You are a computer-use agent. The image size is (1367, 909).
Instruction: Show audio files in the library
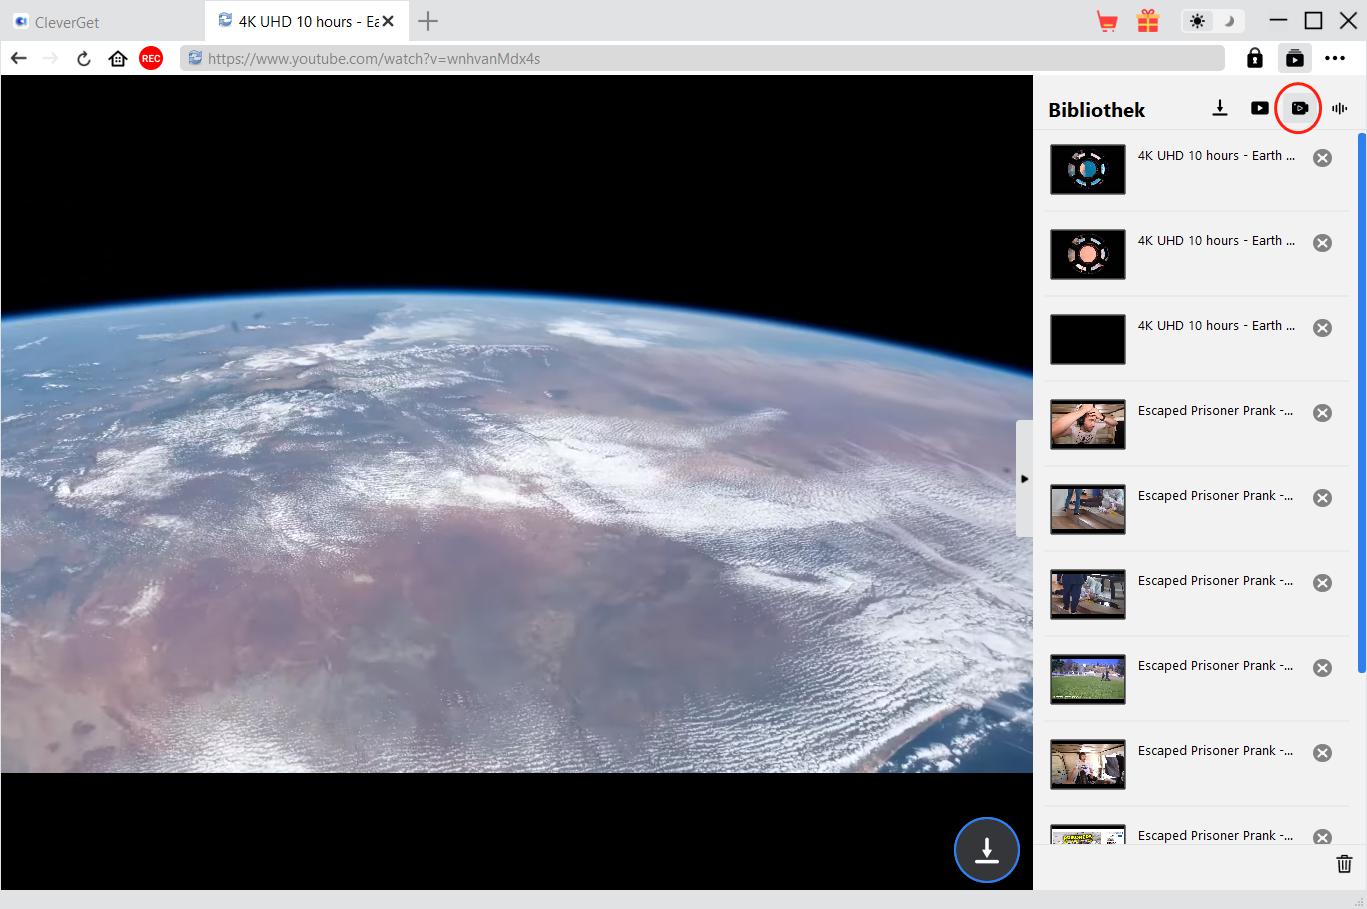pyautogui.click(x=1339, y=108)
